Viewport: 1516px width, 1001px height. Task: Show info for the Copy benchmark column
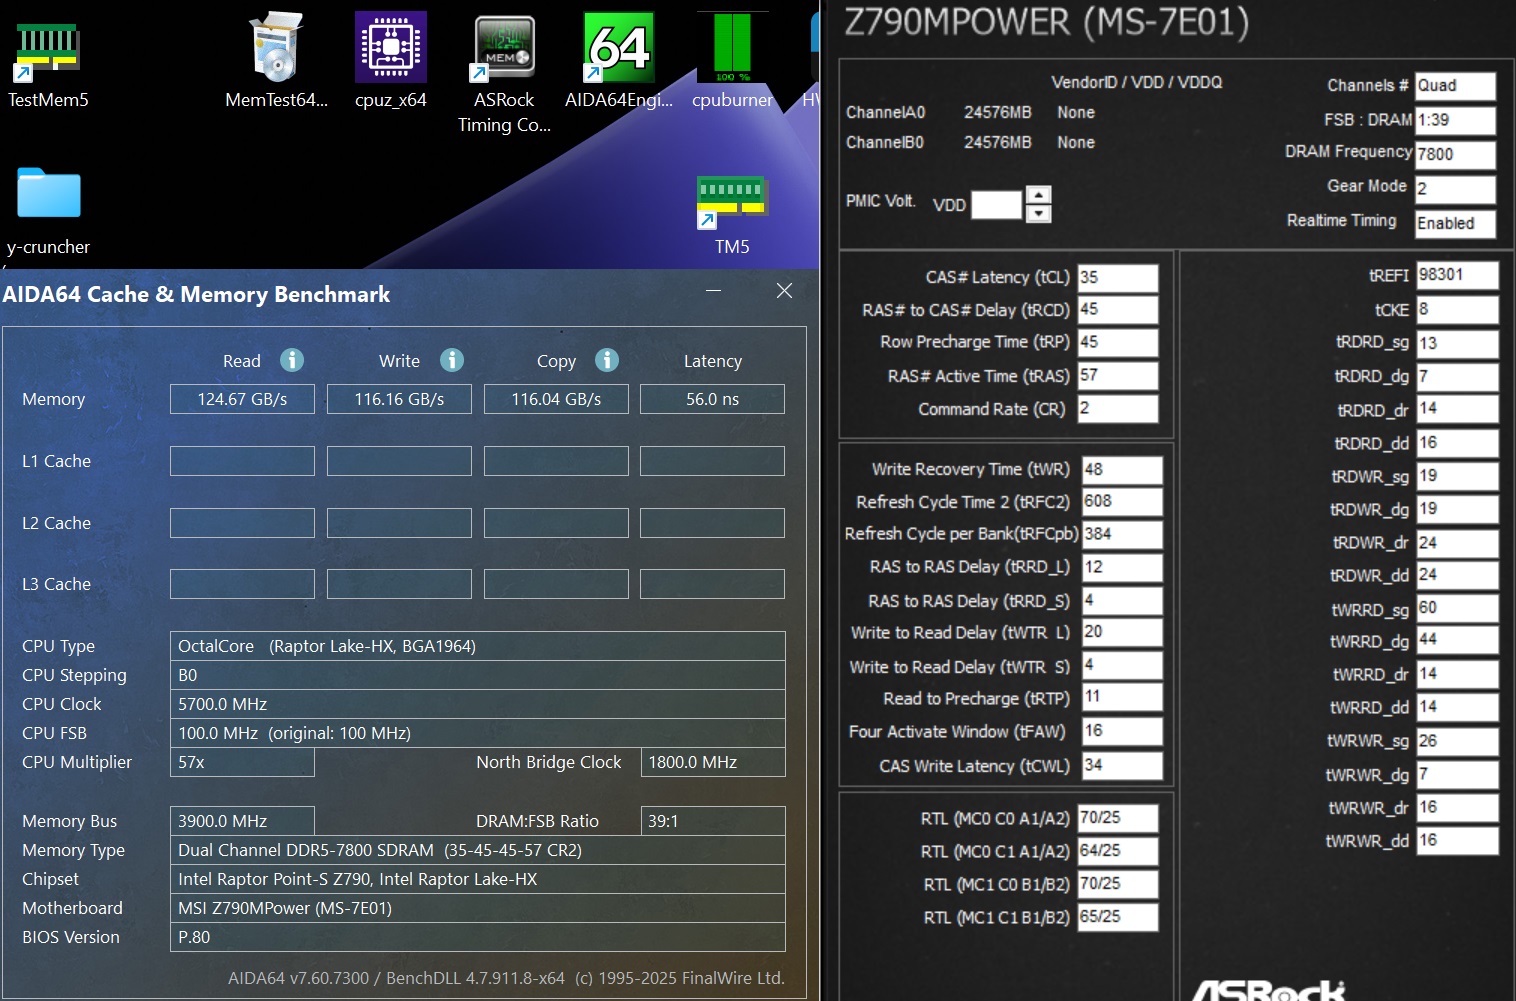[x=607, y=360]
